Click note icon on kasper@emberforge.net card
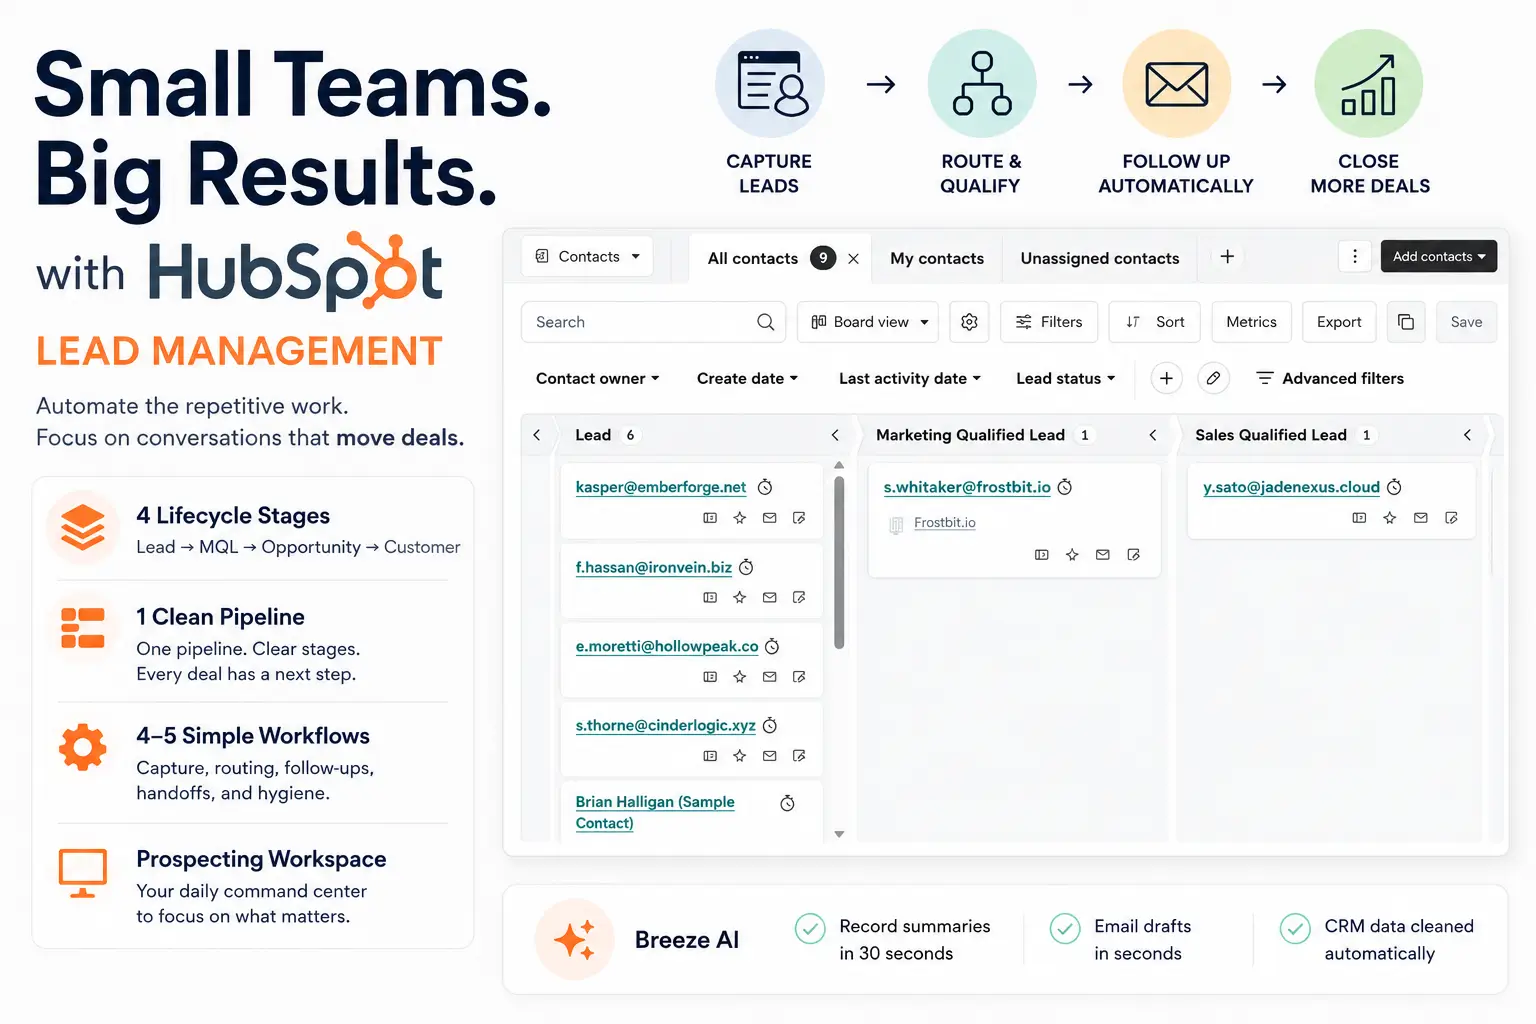This screenshot has width=1536, height=1024. tap(799, 518)
